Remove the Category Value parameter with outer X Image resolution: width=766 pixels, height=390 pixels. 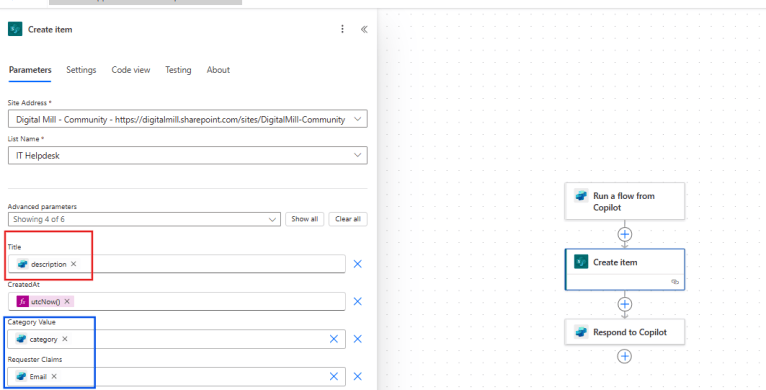tap(358, 339)
